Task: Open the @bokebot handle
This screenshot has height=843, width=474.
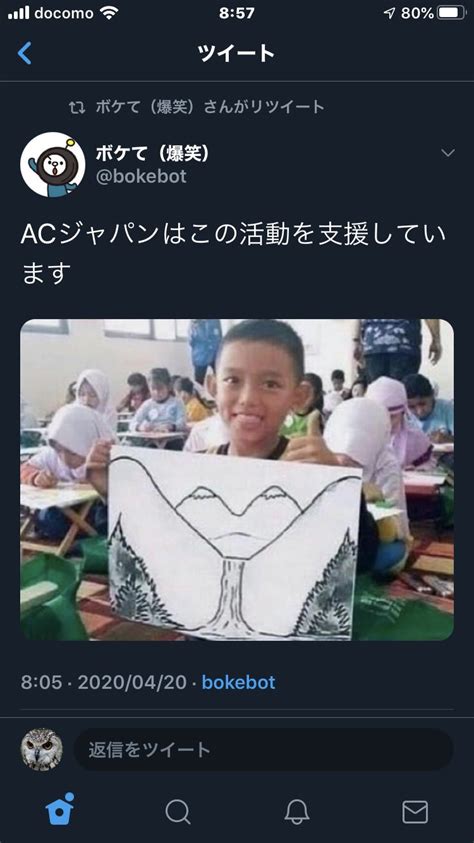Action: click(x=141, y=176)
